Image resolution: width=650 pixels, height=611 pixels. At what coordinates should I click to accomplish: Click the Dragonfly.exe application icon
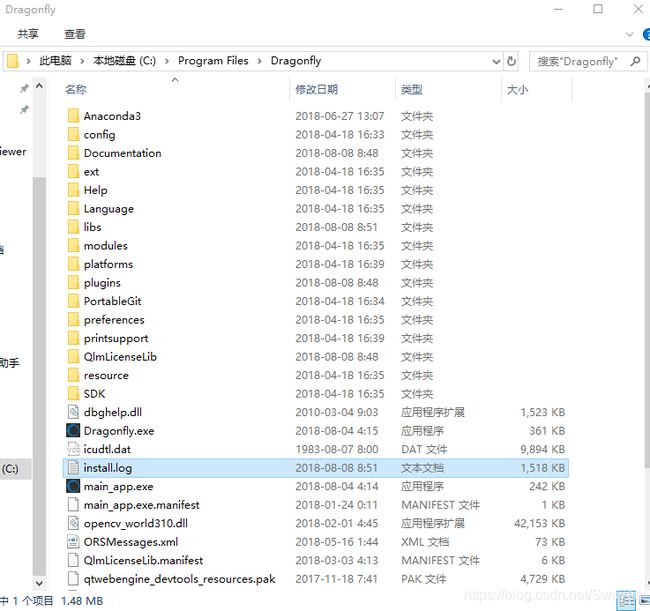[x=73, y=431]
